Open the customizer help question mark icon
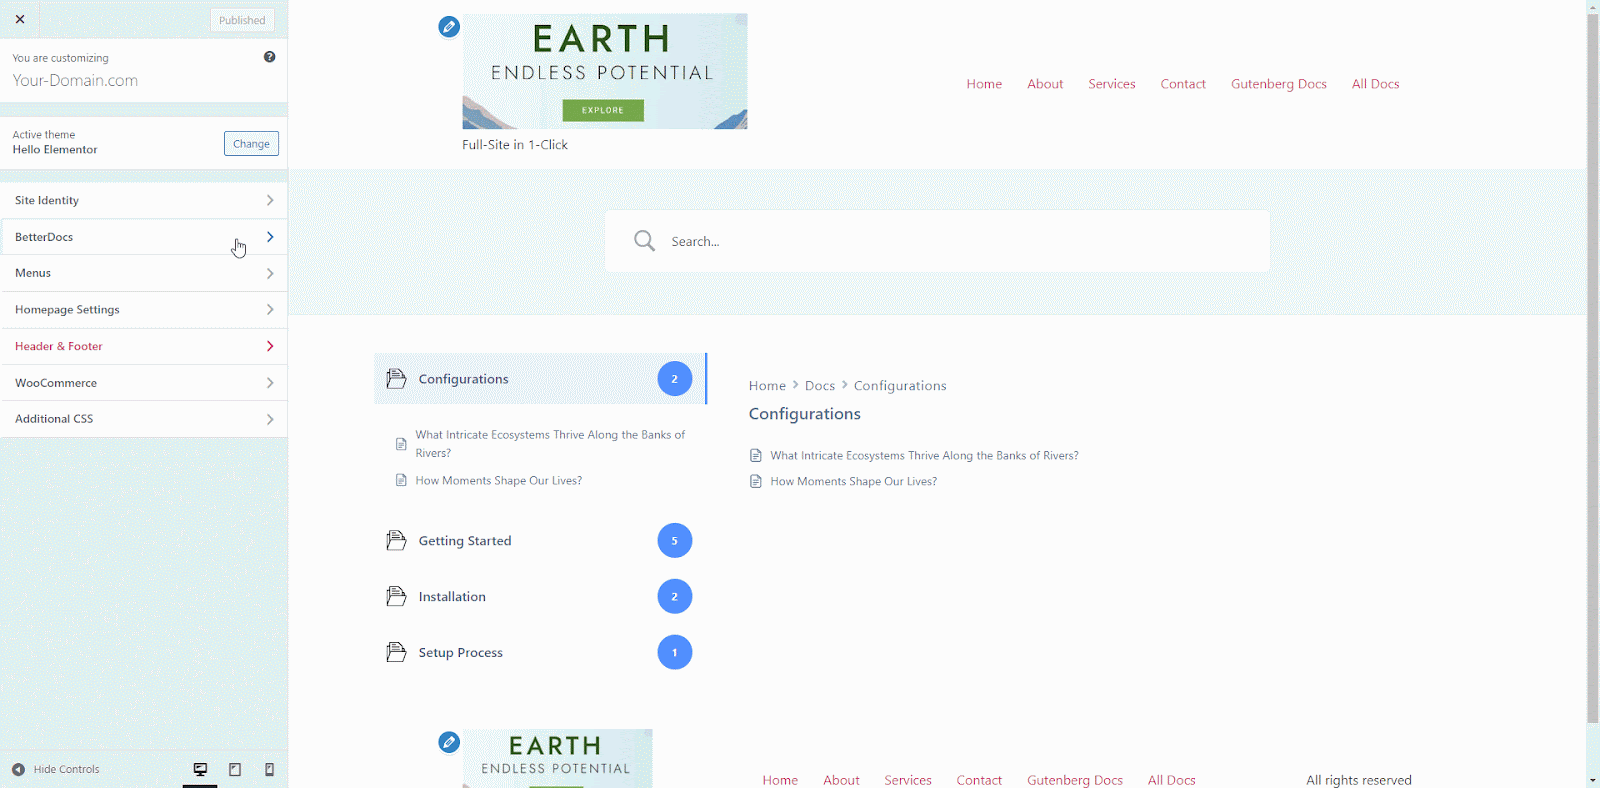The height and width of the screenshot is (788, 1600). [x=269, y=57]
